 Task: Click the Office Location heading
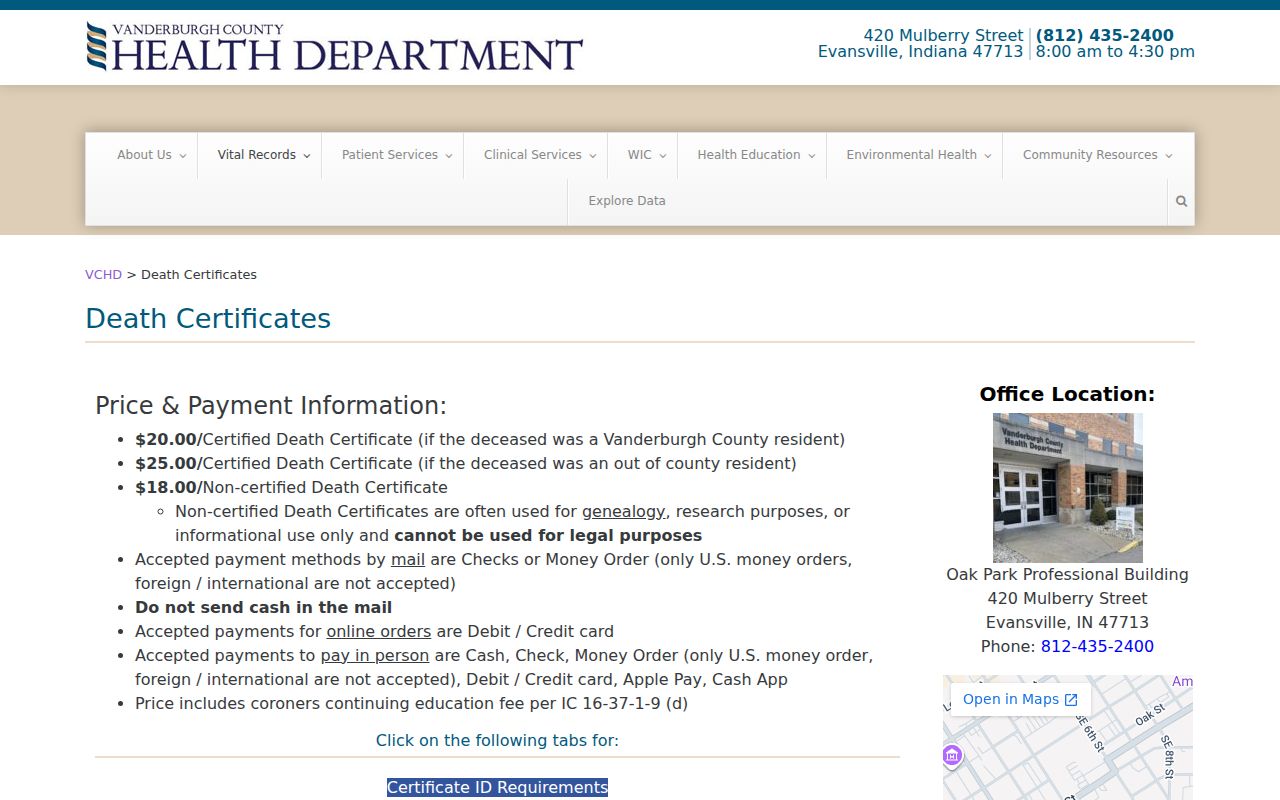click(1067, 394)
